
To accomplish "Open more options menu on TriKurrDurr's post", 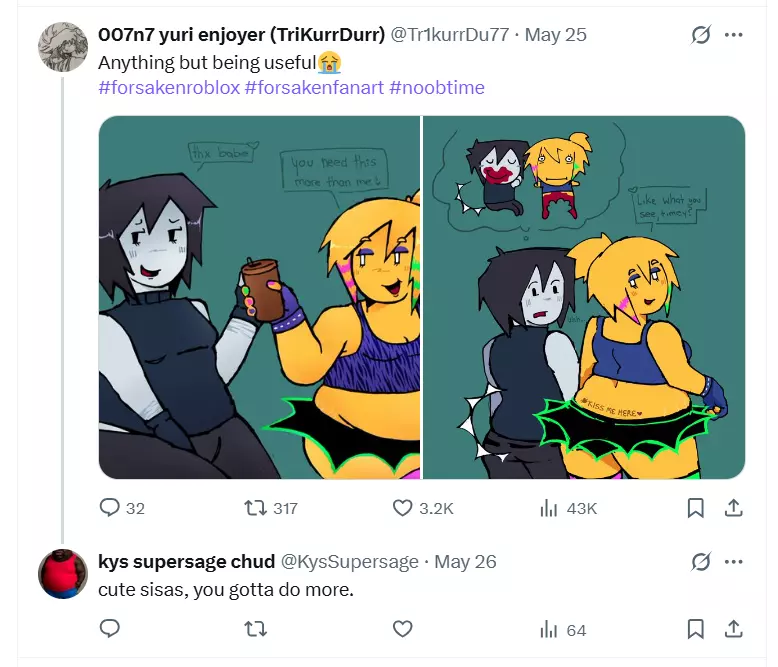I will click(x=733, y=35).
